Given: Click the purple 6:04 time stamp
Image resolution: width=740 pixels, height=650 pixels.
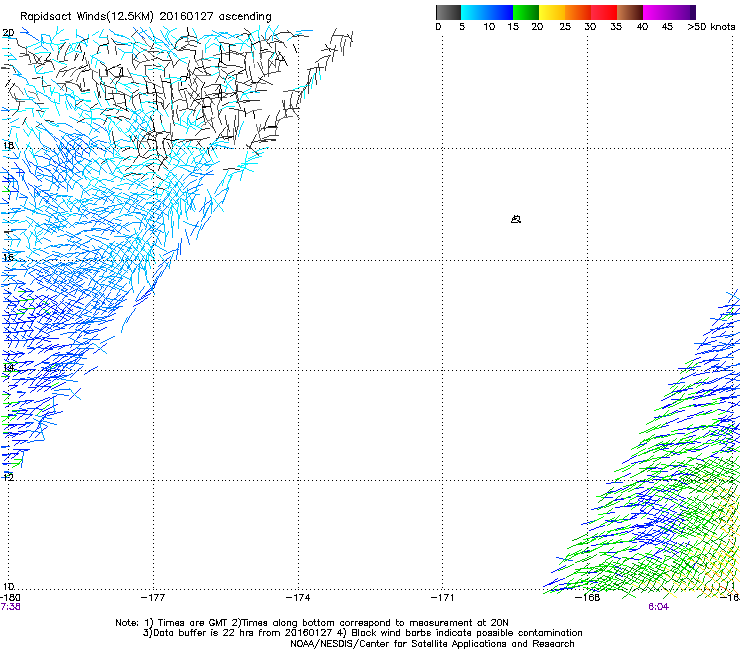Looking at the screenshot, I should pyautogui.click(x=658, y=607).
